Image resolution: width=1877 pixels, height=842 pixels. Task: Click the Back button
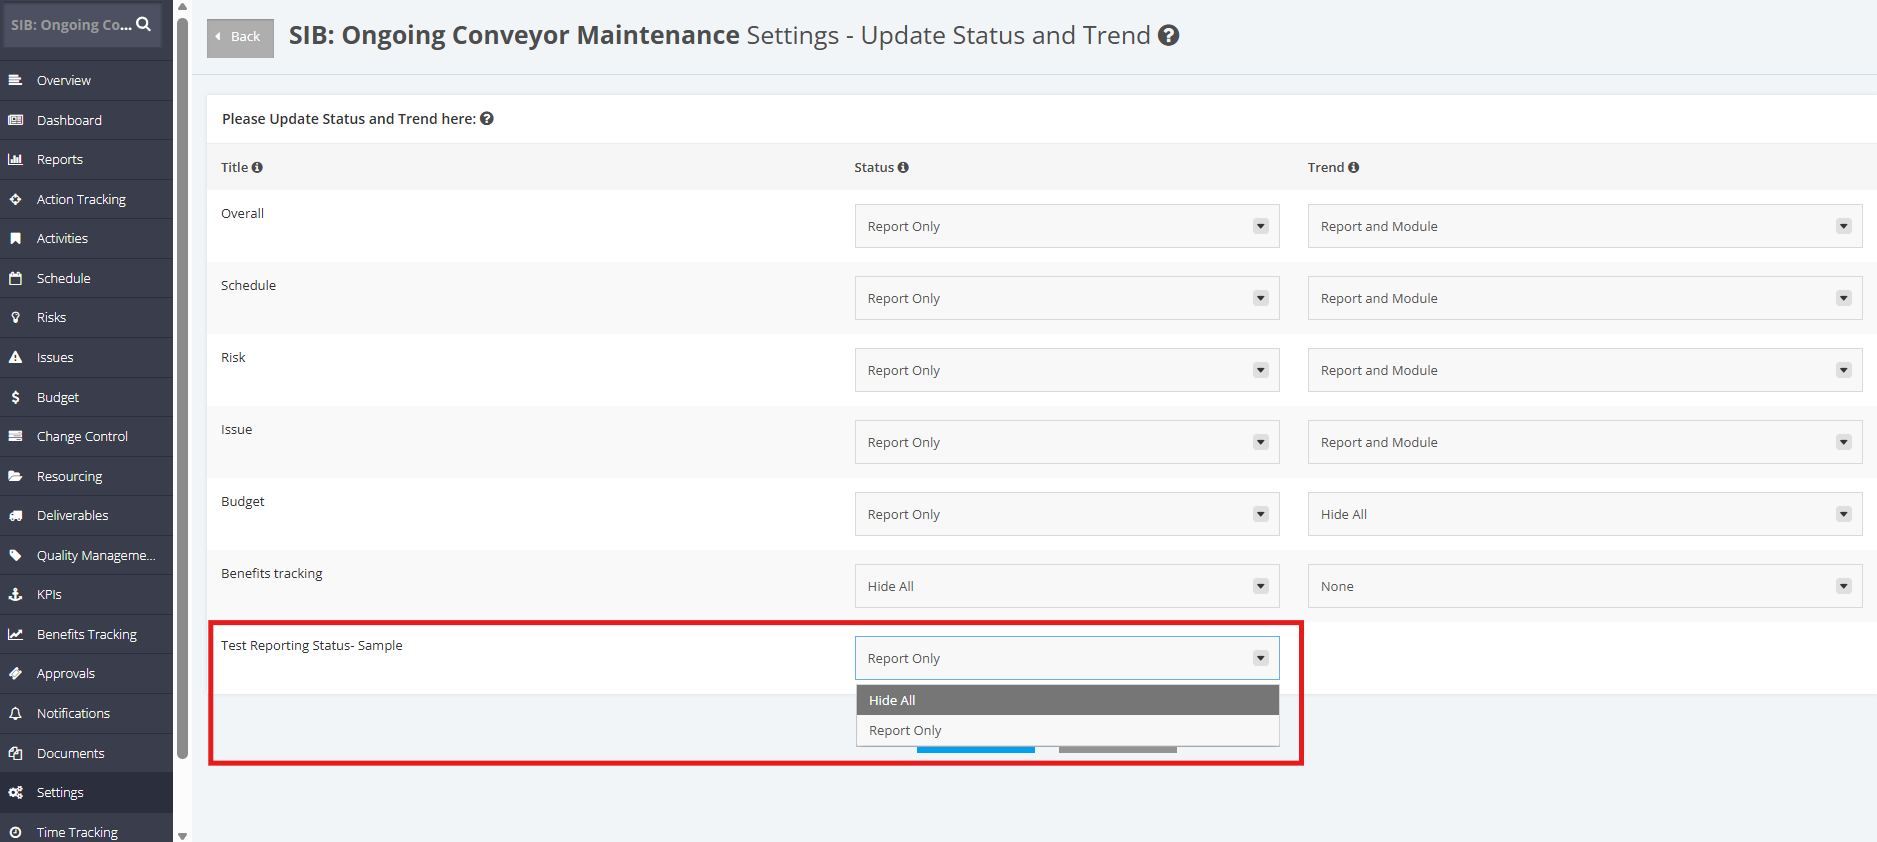click(x=240, y=37)
